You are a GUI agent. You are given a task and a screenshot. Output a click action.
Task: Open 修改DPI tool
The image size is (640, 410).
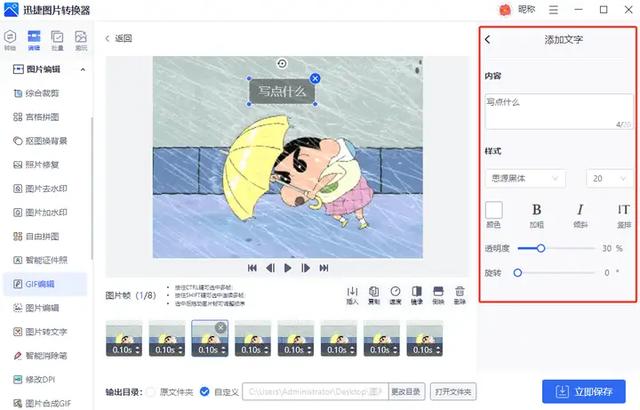coord(34,379)
